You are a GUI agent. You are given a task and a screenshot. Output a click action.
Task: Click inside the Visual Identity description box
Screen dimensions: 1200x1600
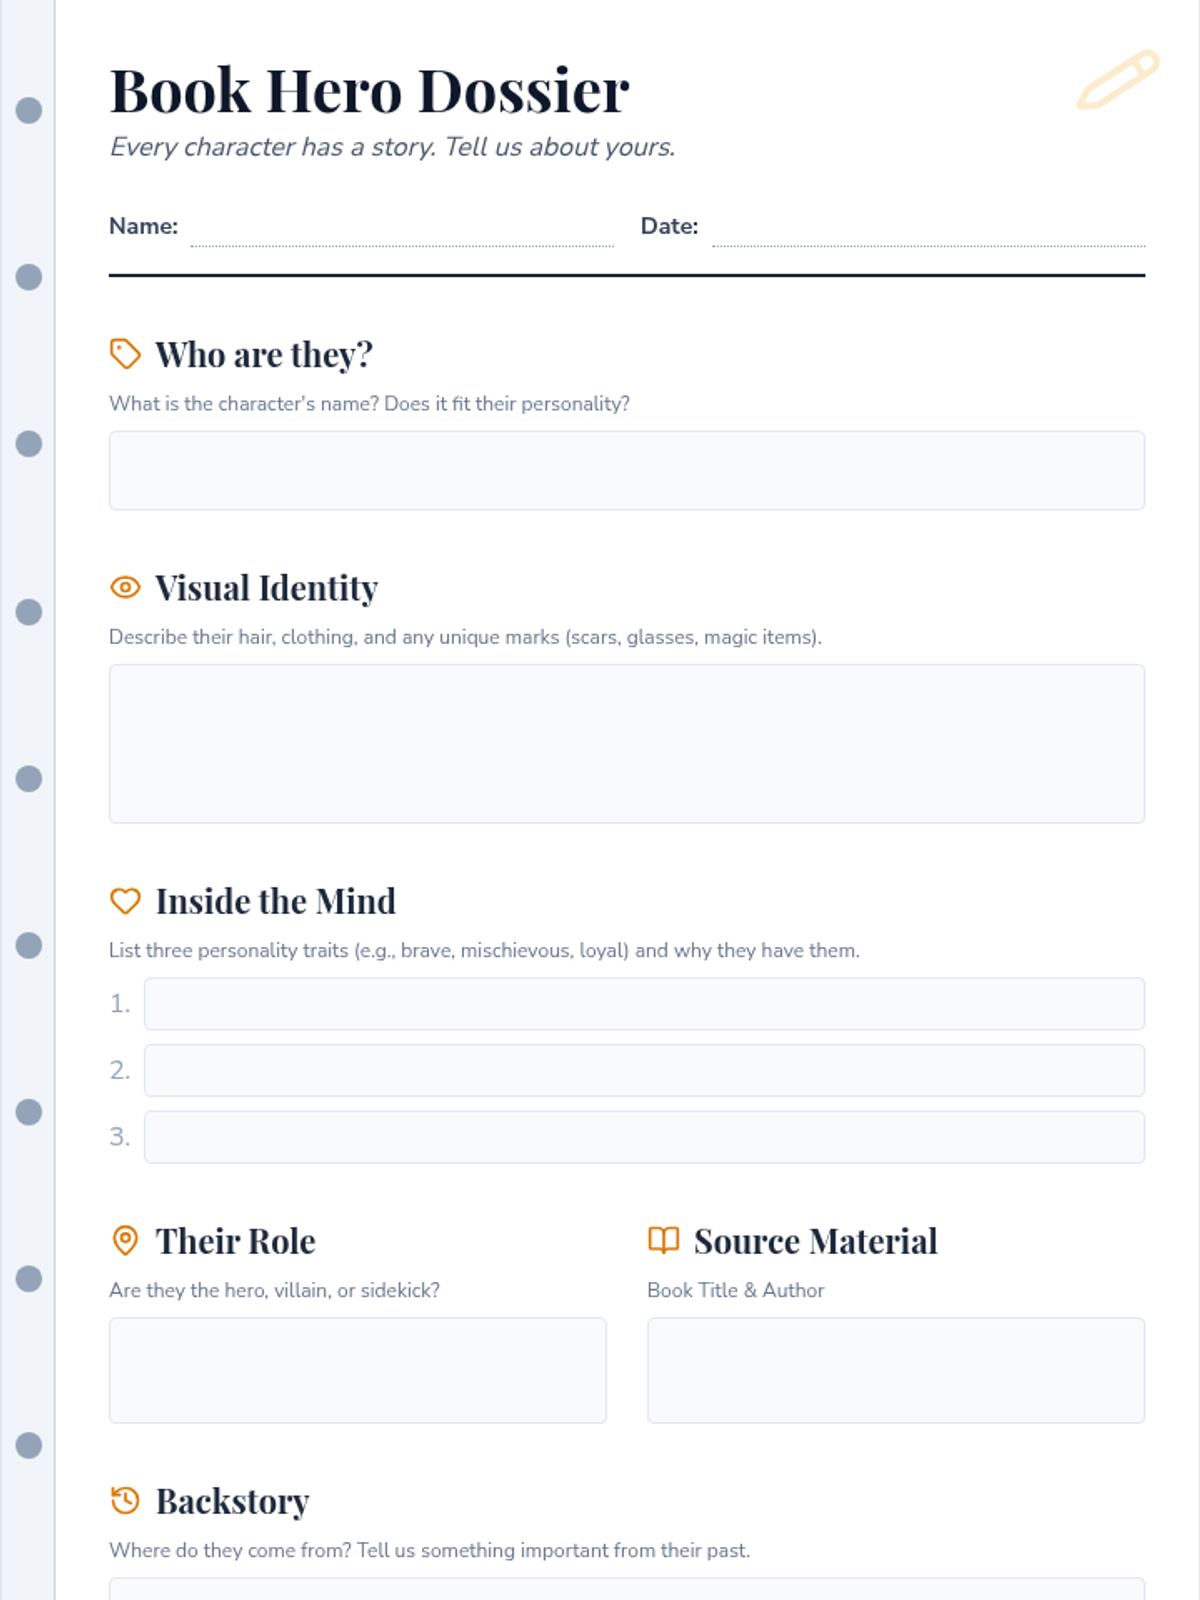626,743
